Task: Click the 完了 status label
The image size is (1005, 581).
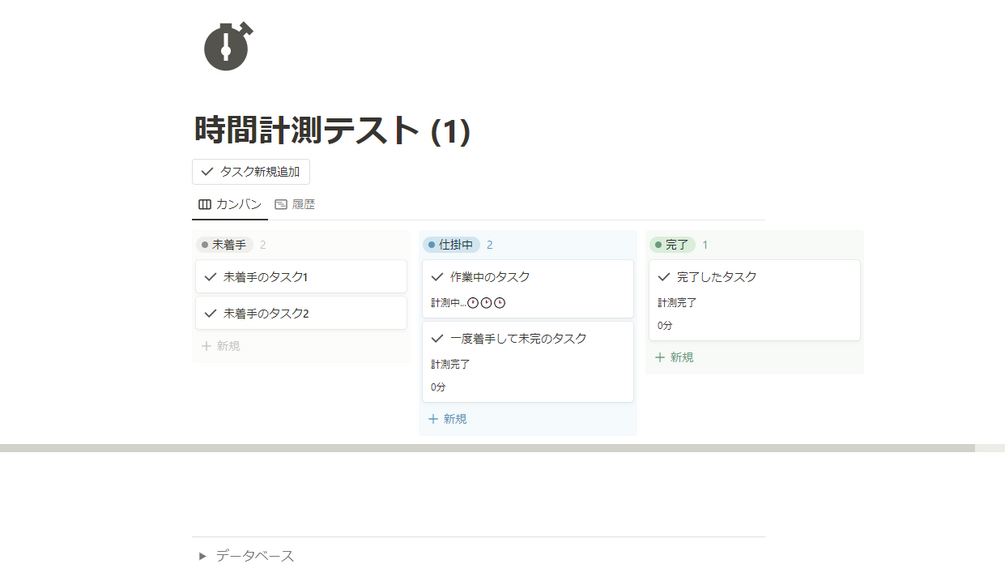Action: (672, 245)
